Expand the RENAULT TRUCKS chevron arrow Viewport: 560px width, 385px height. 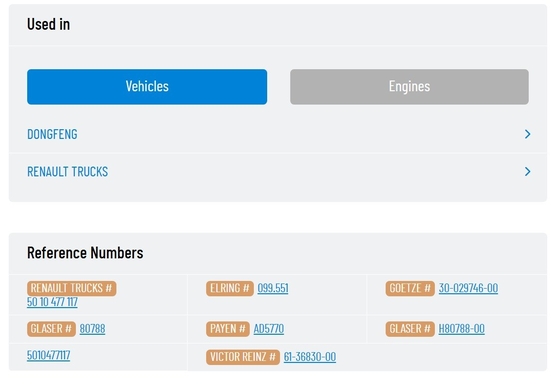click(528, 172)
